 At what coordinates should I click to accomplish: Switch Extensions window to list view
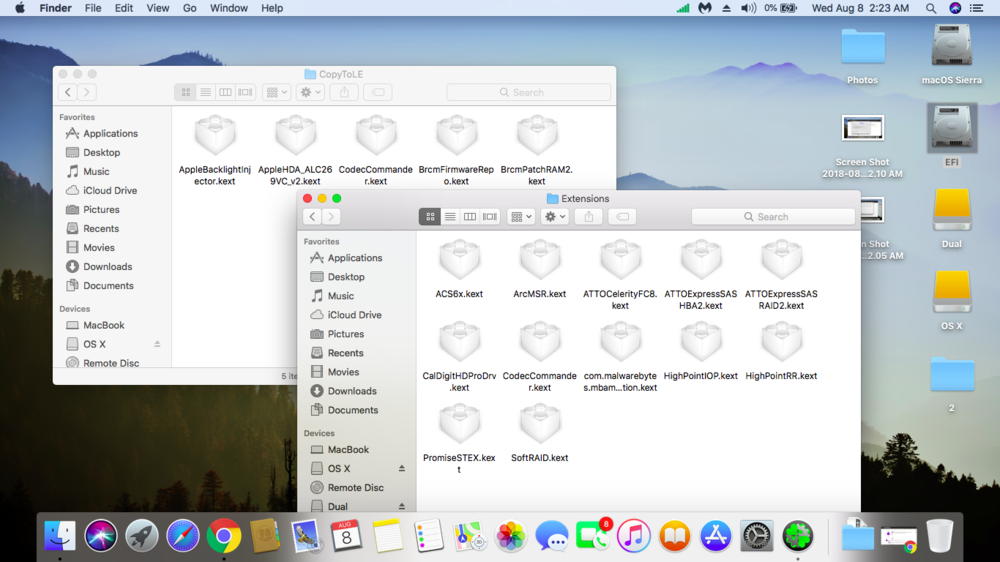(x=450, y=217)
